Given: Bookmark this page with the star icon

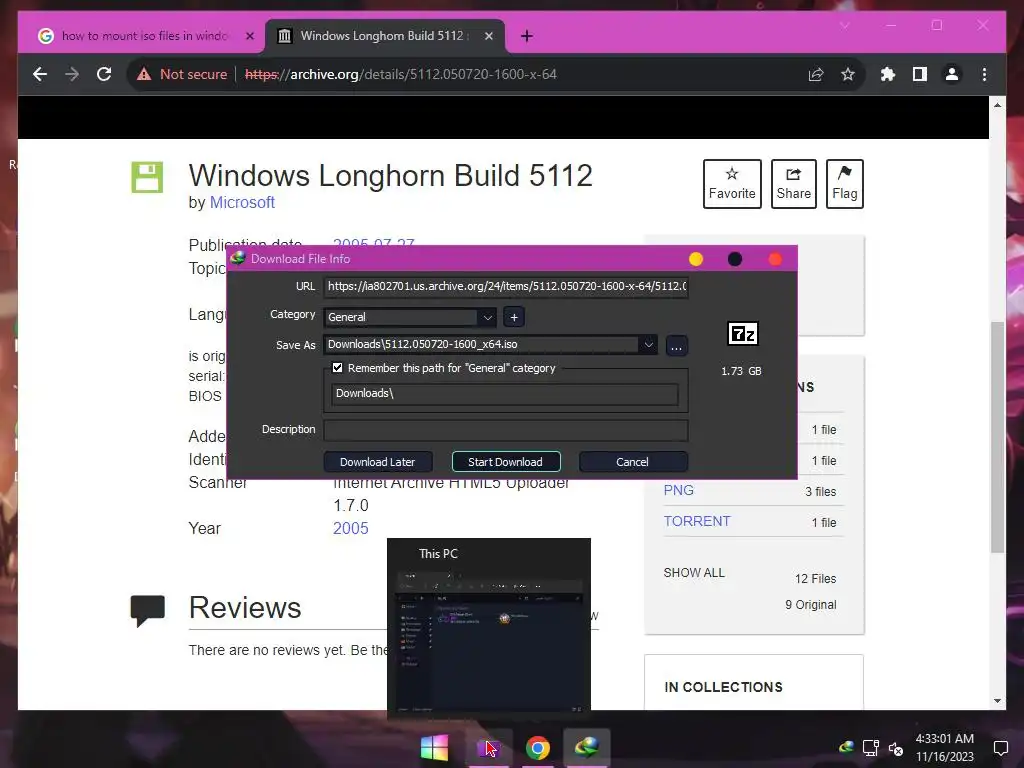Looking at the screenshot, I should pos(848,74).
